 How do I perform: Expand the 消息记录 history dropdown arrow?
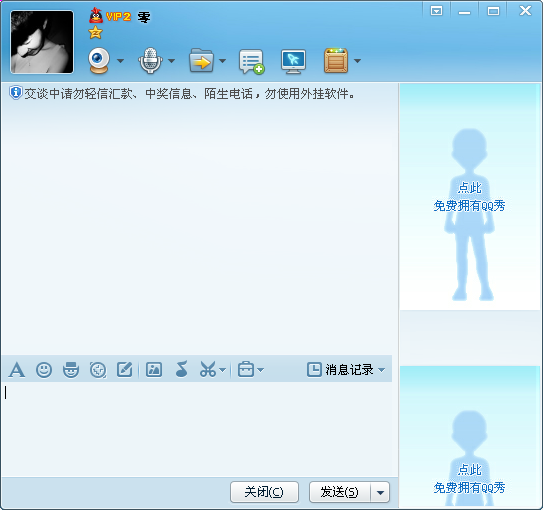382,370
